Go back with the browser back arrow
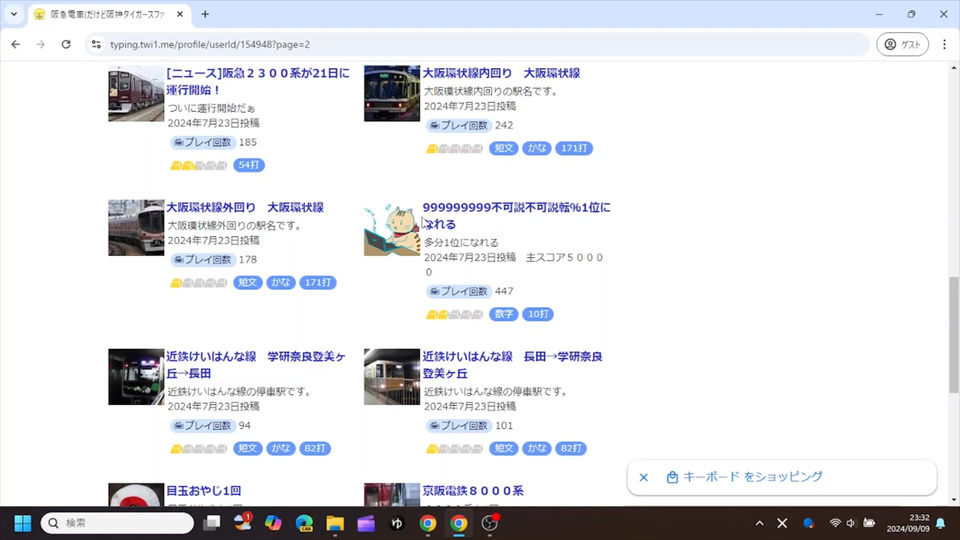The image size is (960, 540). [16, 44]
